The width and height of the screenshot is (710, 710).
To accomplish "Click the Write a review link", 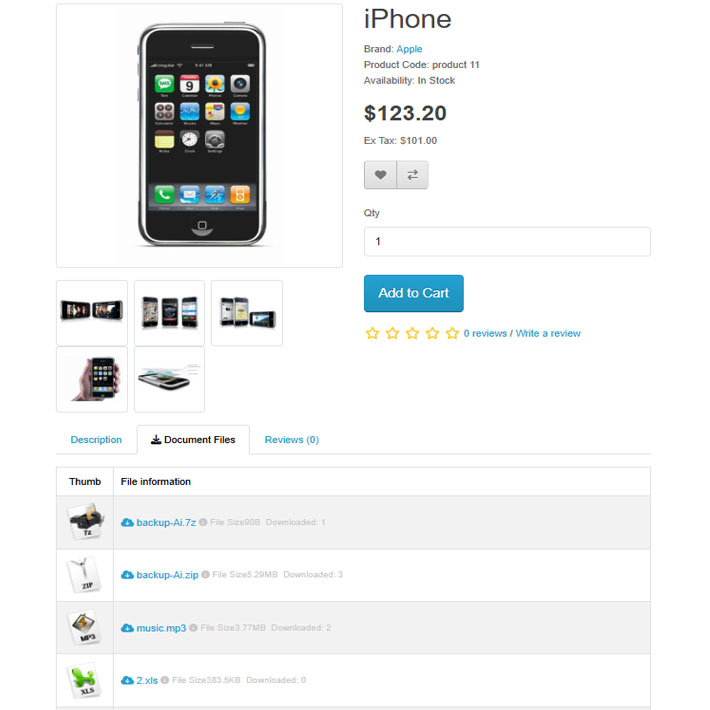I will (548, 333).
